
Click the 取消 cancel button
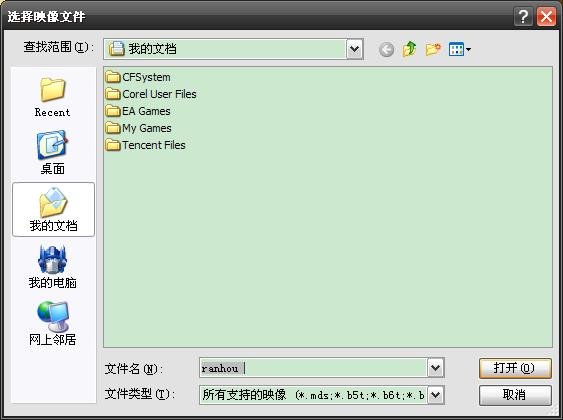[x=515, y=395]
